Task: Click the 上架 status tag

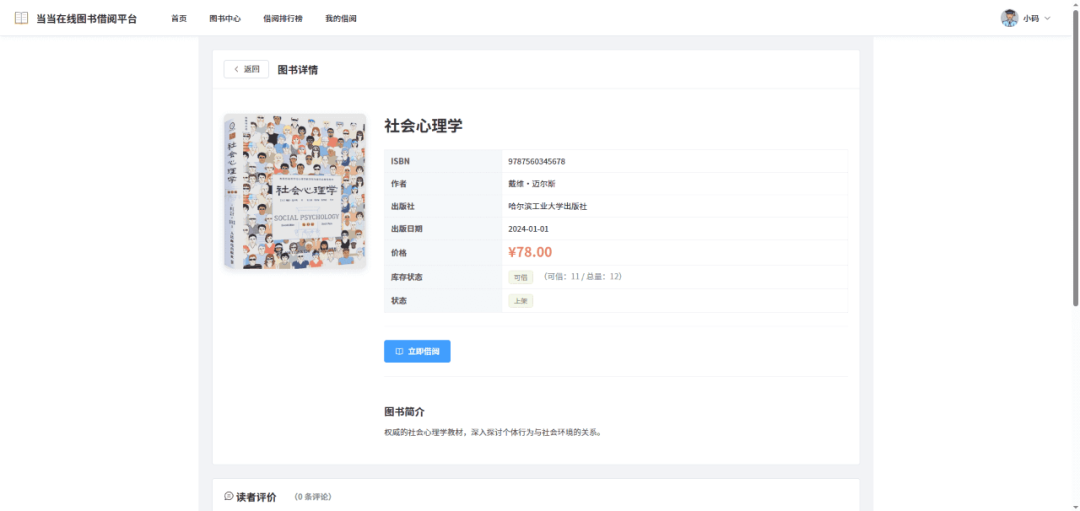Action: (x=521, y=301)
